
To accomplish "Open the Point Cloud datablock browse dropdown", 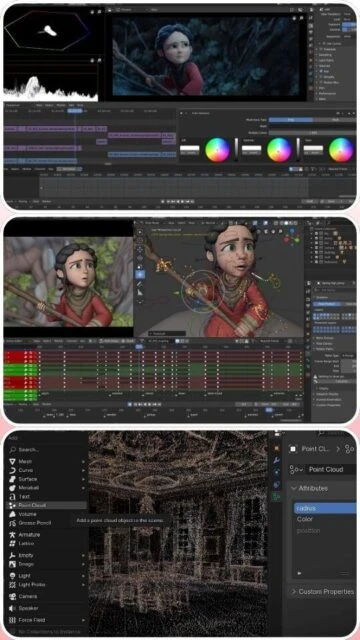I will 296,469.
